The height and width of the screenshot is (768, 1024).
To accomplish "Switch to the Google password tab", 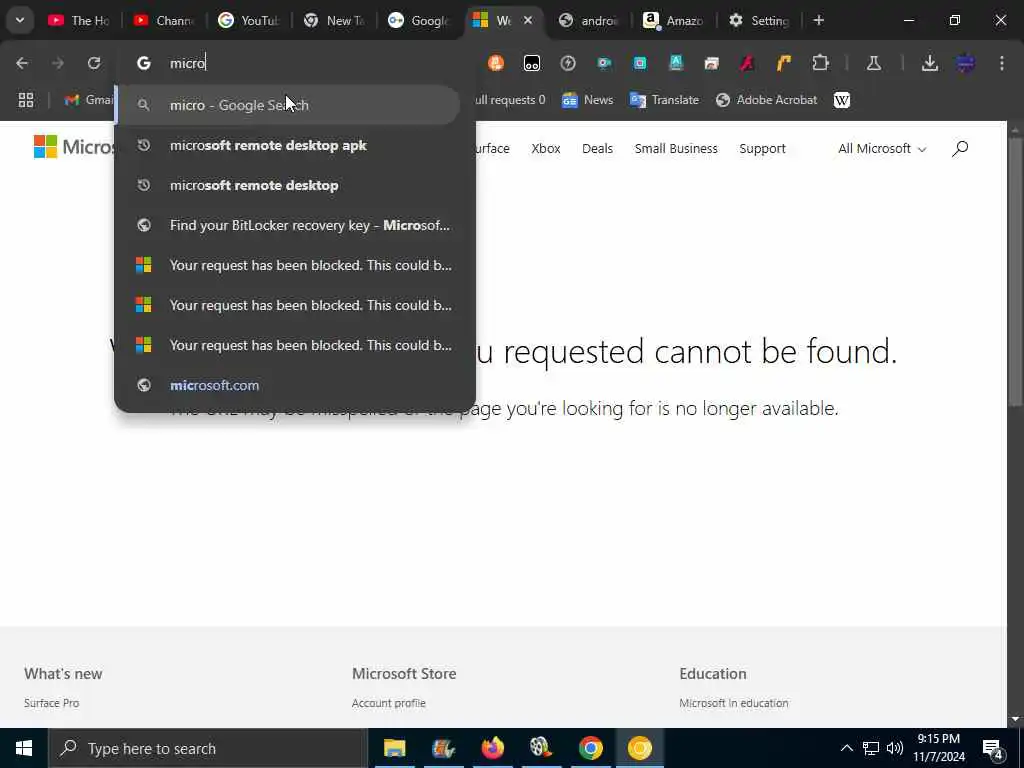I will click(418, 20).
